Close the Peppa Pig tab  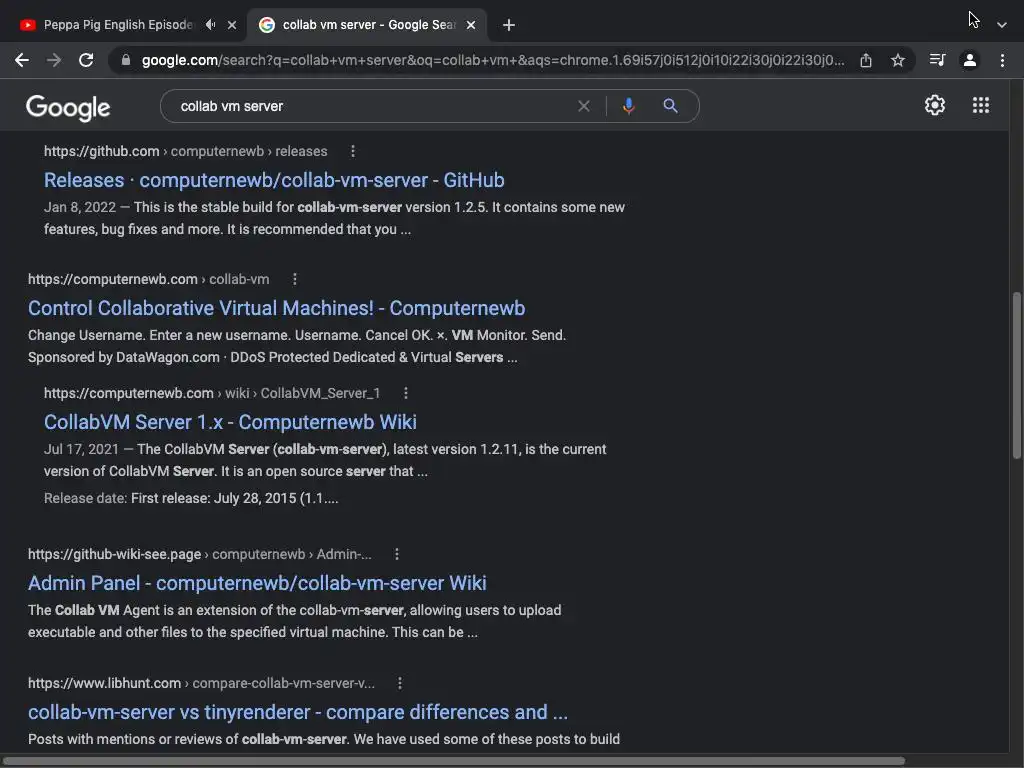pyautogui.click(x=232, y=25)
